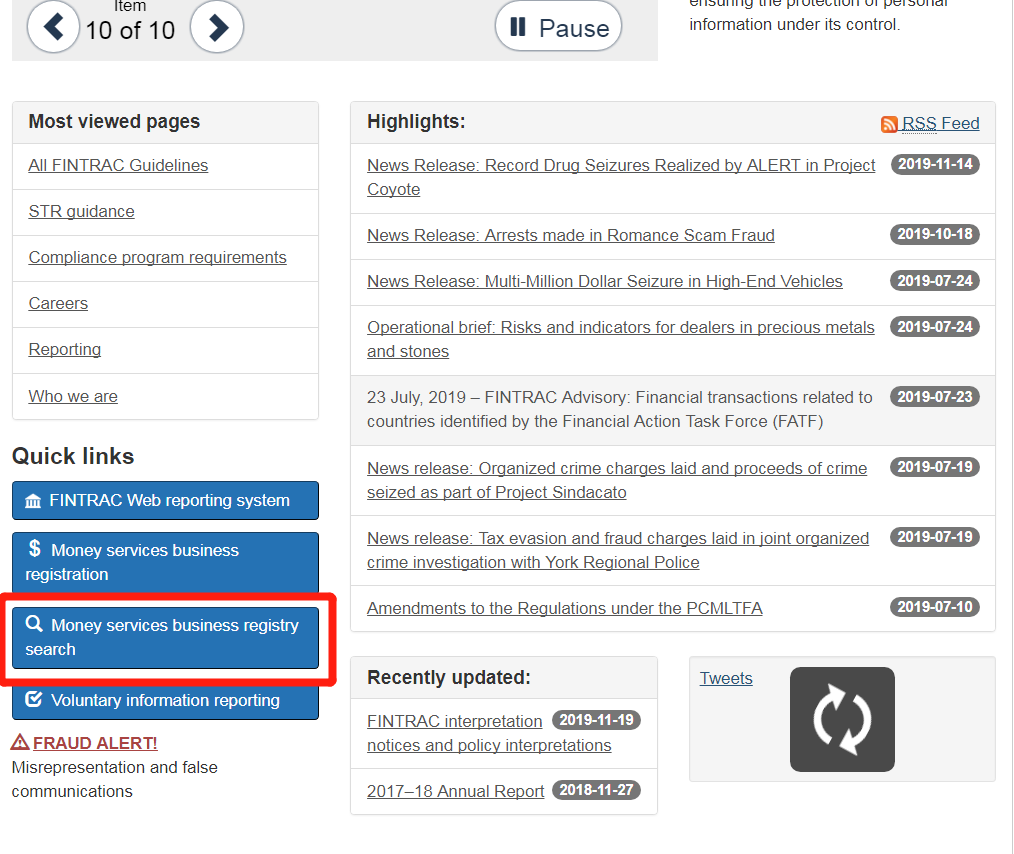Click the Quick links heading
The width and height of the screenshot is (1014, 854).
tap(73, 456)
